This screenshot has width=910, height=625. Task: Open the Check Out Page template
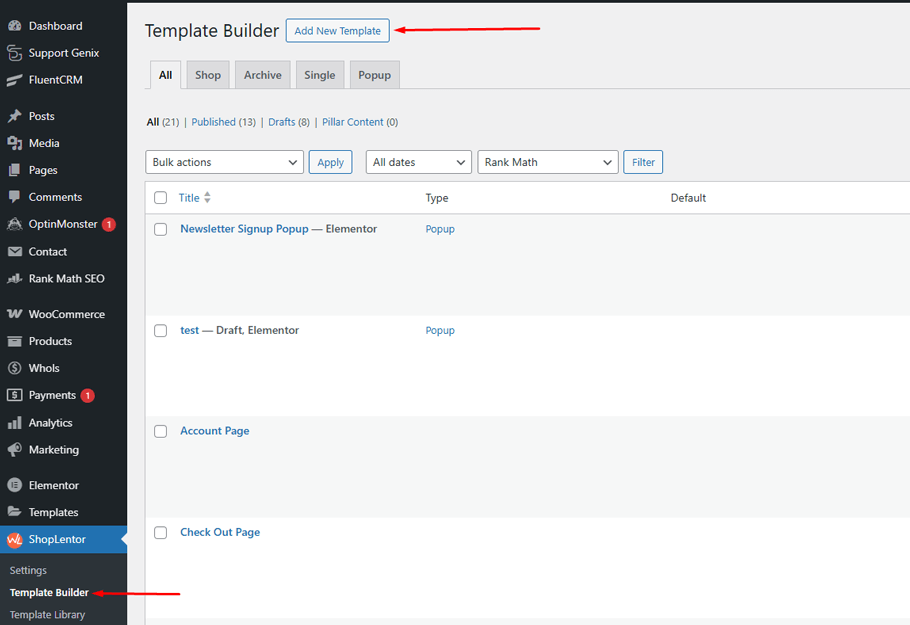point(220,532)
